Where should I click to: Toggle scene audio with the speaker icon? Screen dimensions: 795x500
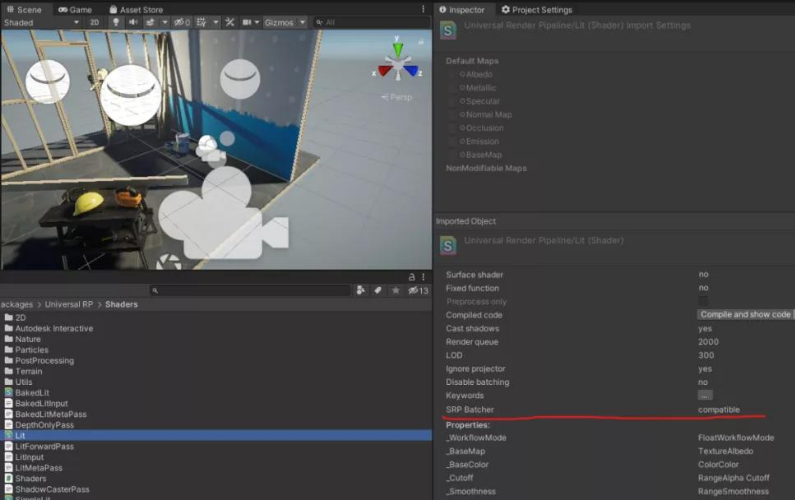(x=133, y=22)
